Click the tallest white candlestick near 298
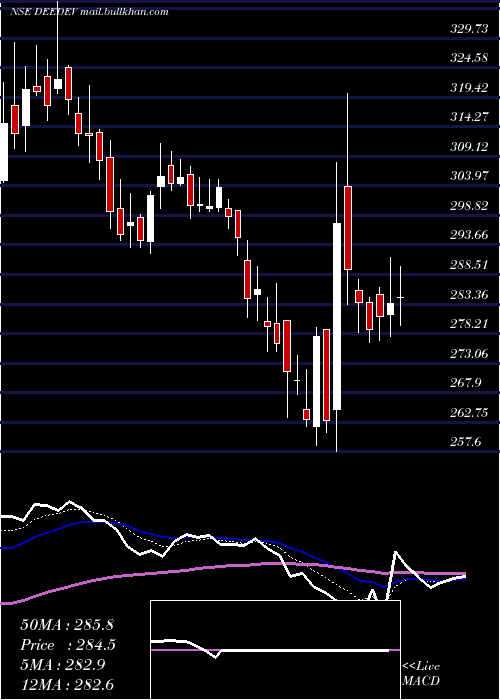Image resolution: width=500 pixels, height=700 pixels. click(337, 316)
